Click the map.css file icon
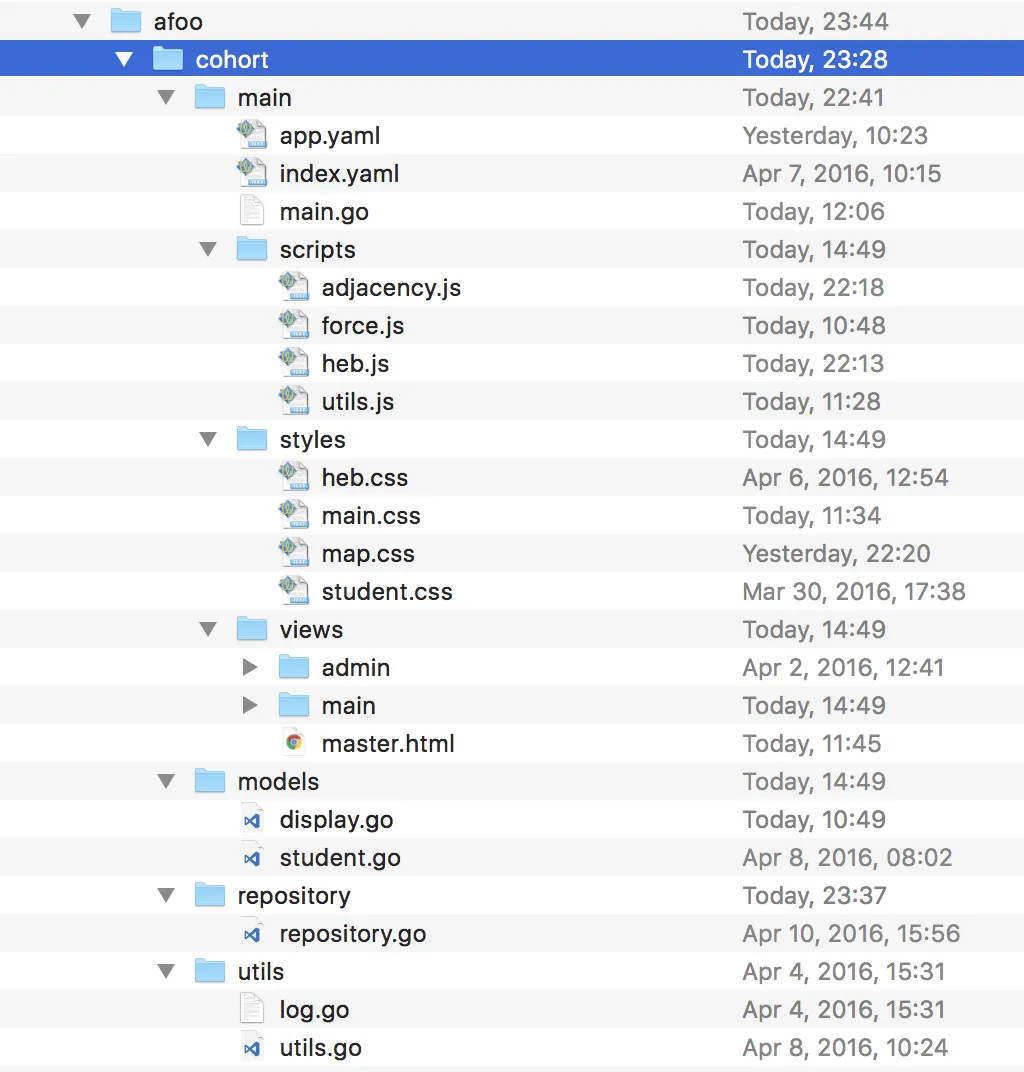The height and width of the screenshot is (1072, 1024). click(x=294, y=553)
